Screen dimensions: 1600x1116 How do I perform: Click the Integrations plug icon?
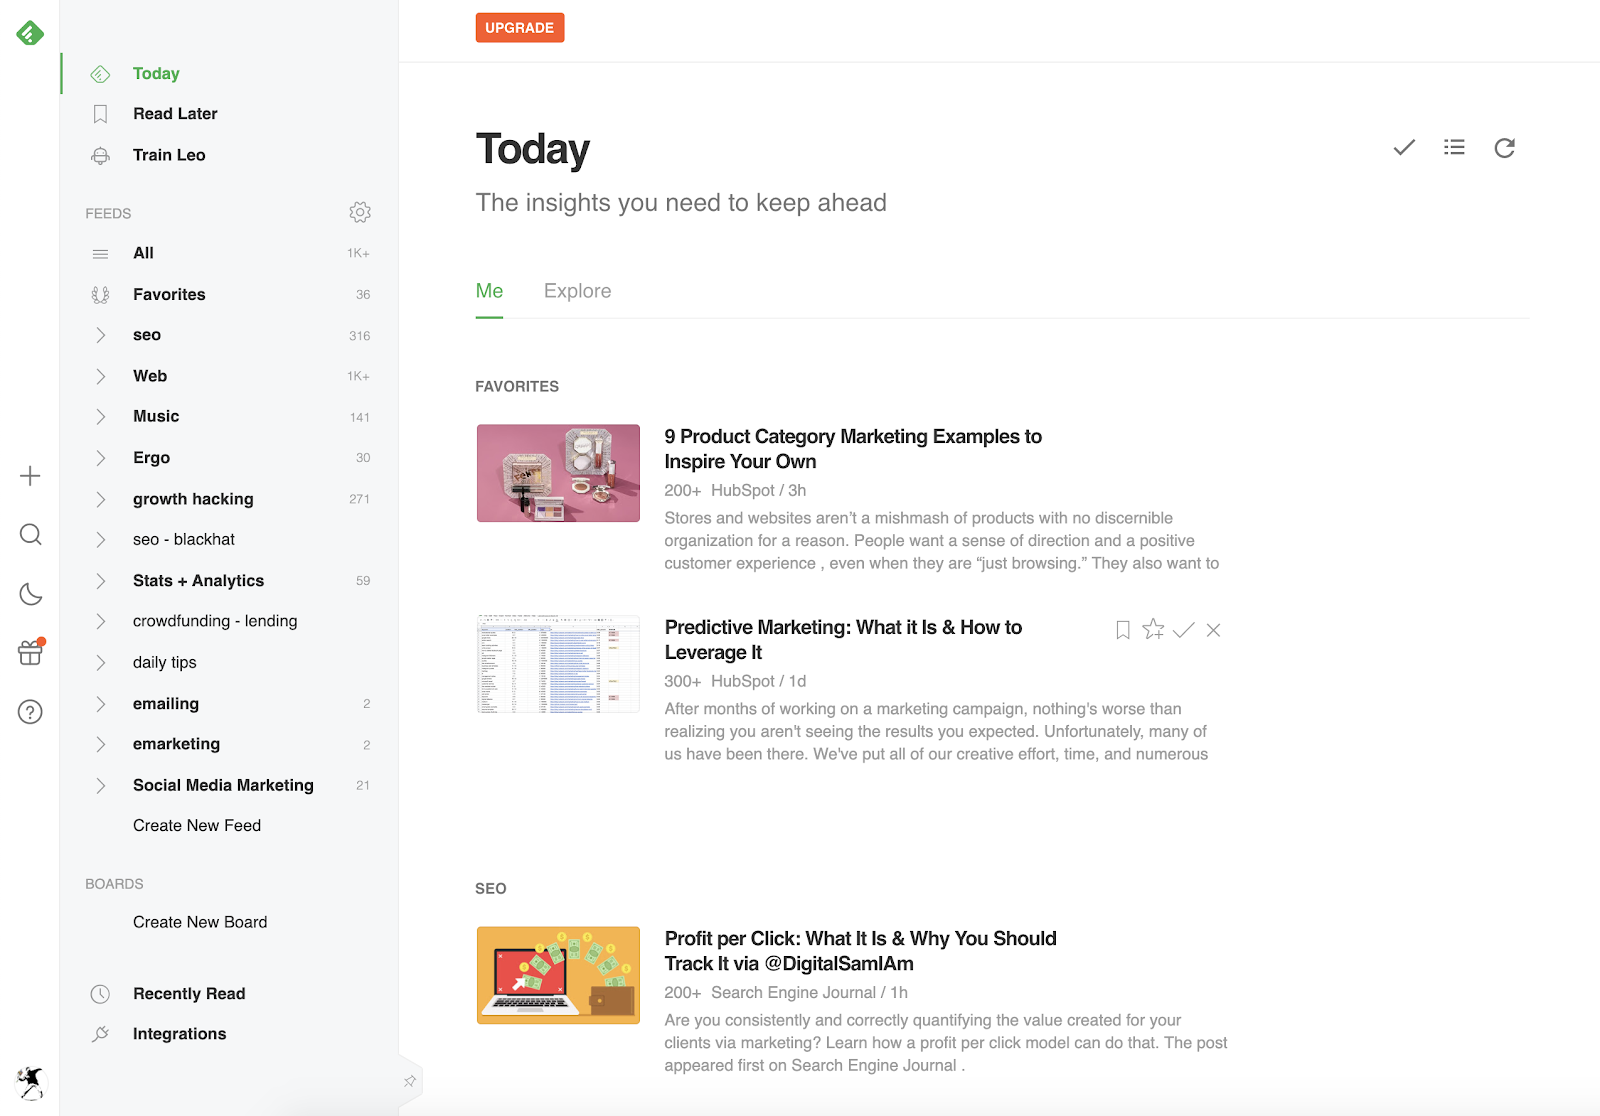(100, 1034)
